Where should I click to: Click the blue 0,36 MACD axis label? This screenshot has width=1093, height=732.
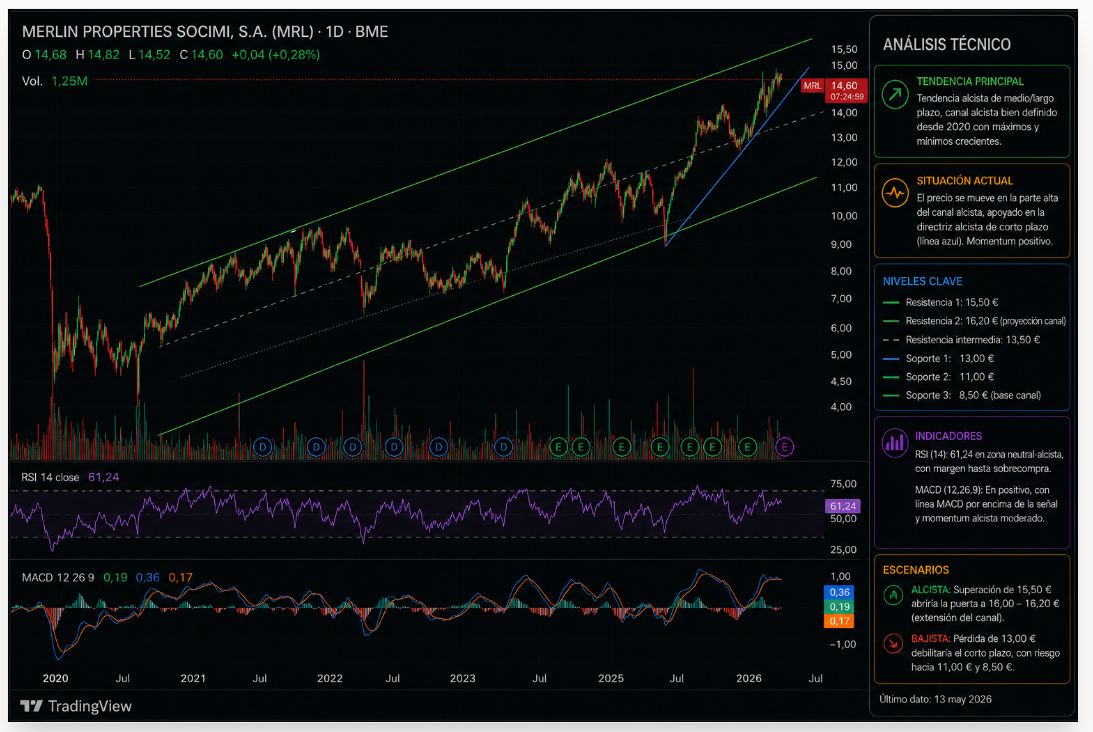(x=839, y=592)
